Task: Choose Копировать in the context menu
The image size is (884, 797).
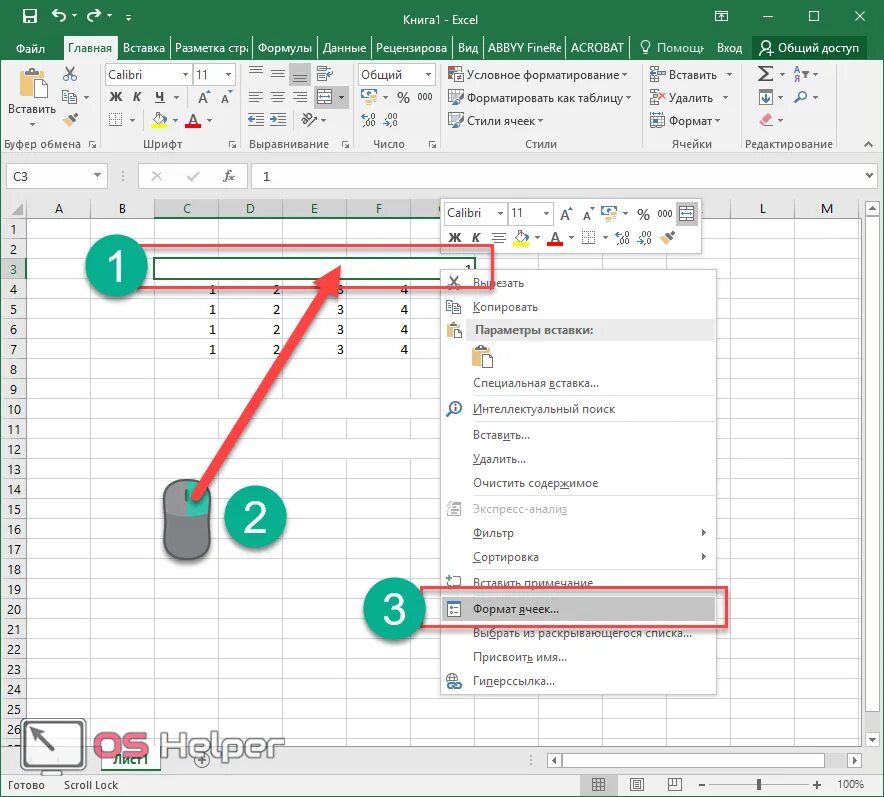Action: (x=578, y=307)
